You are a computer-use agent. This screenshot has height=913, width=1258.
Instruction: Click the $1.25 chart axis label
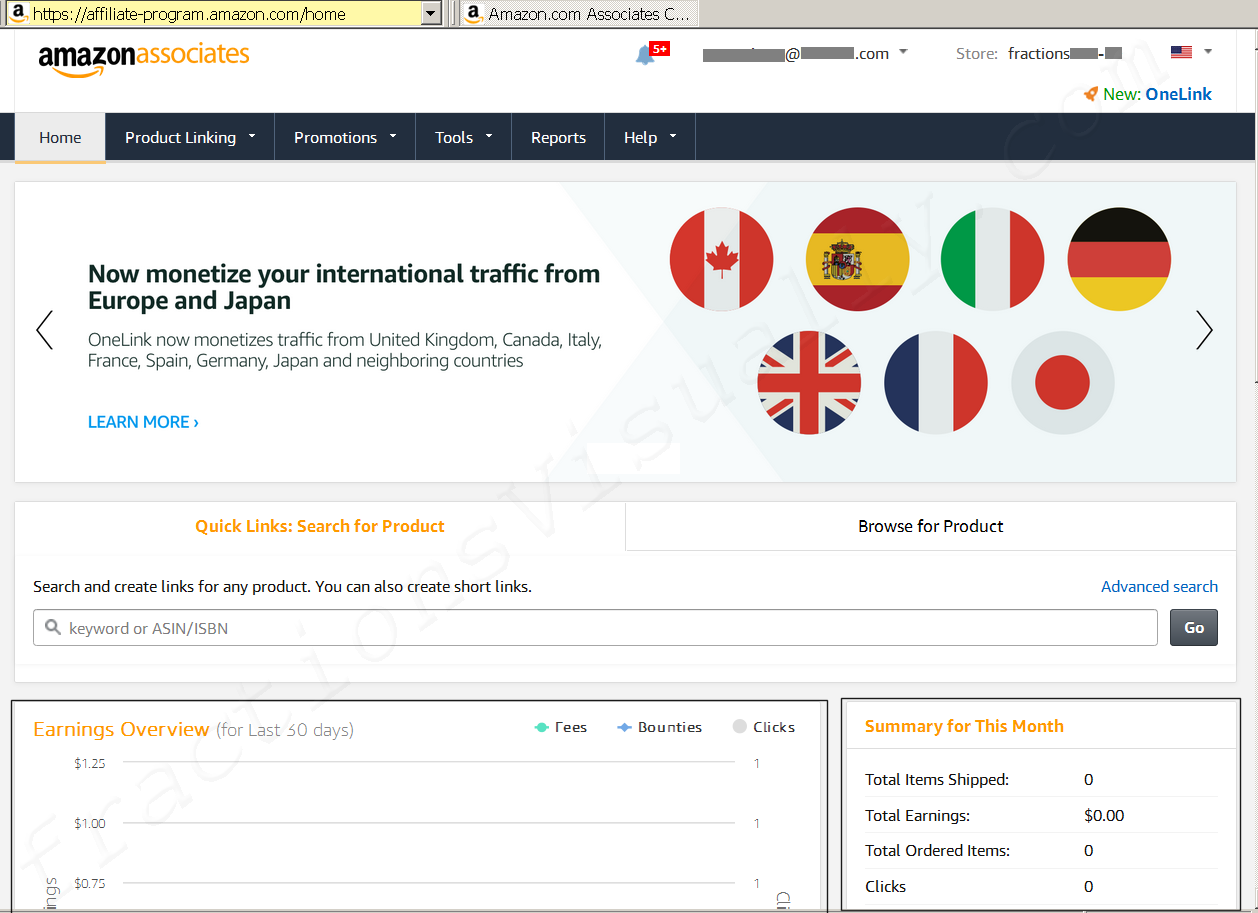coord(89,764)
